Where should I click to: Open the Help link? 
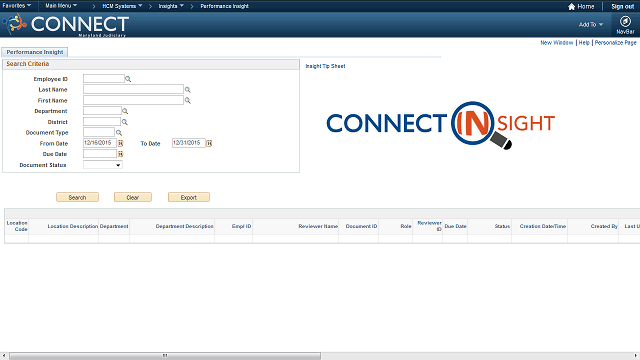584,42
